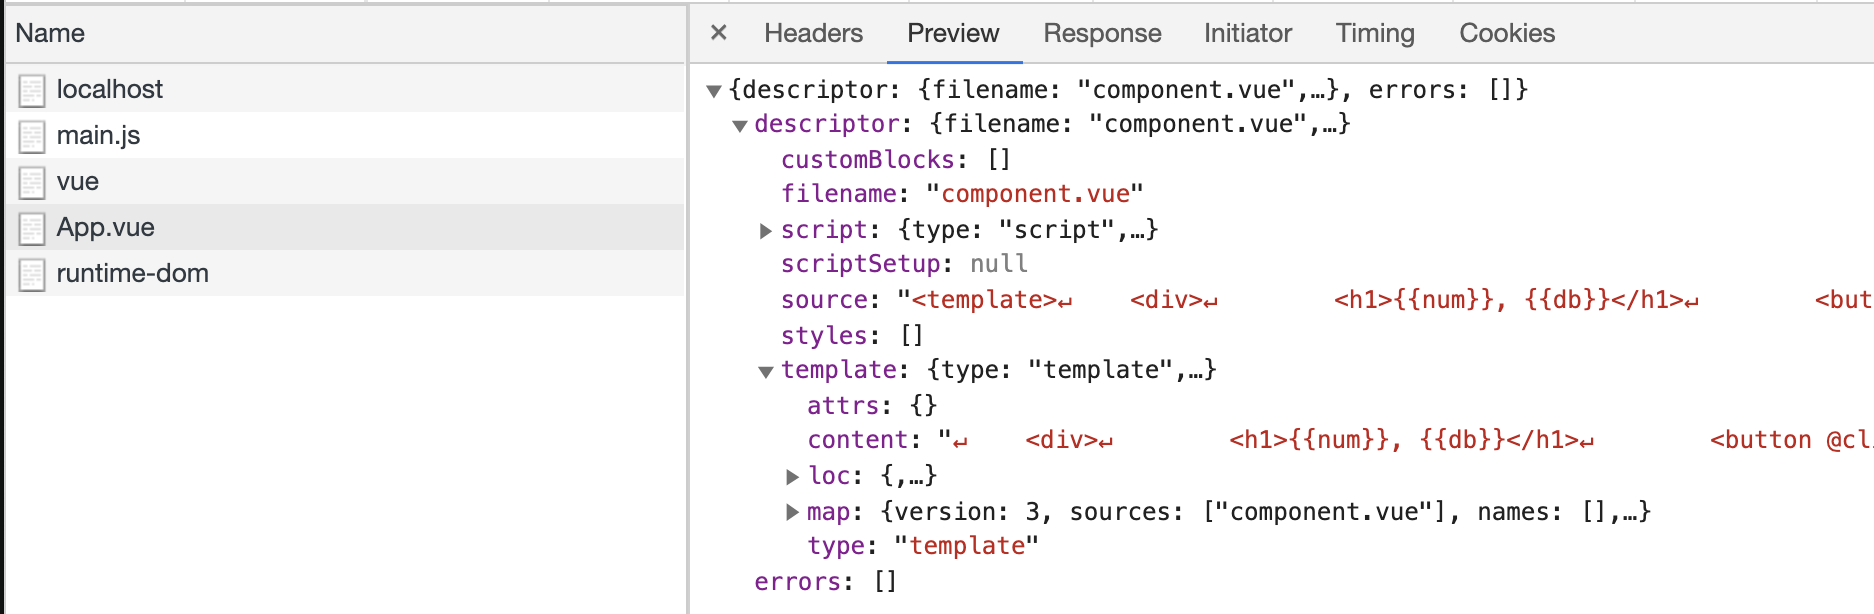Click the document icon beside localhost

tap(32, 90)
